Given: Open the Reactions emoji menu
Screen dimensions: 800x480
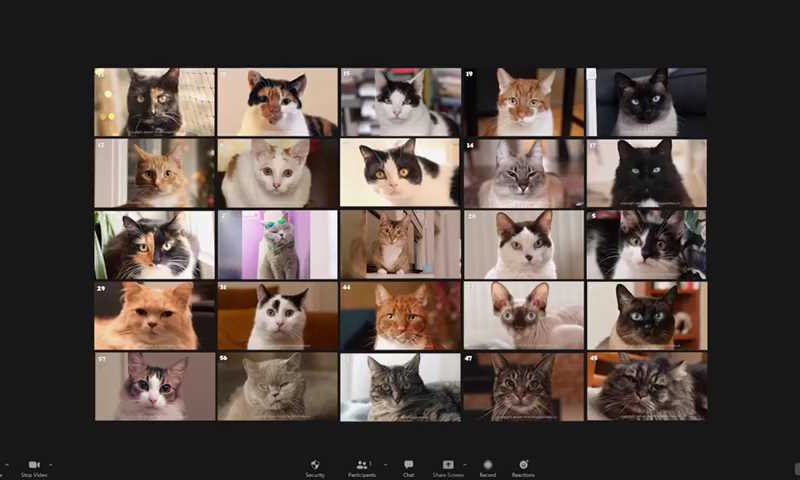Looking at the screenshot, I should pos(523,466).
